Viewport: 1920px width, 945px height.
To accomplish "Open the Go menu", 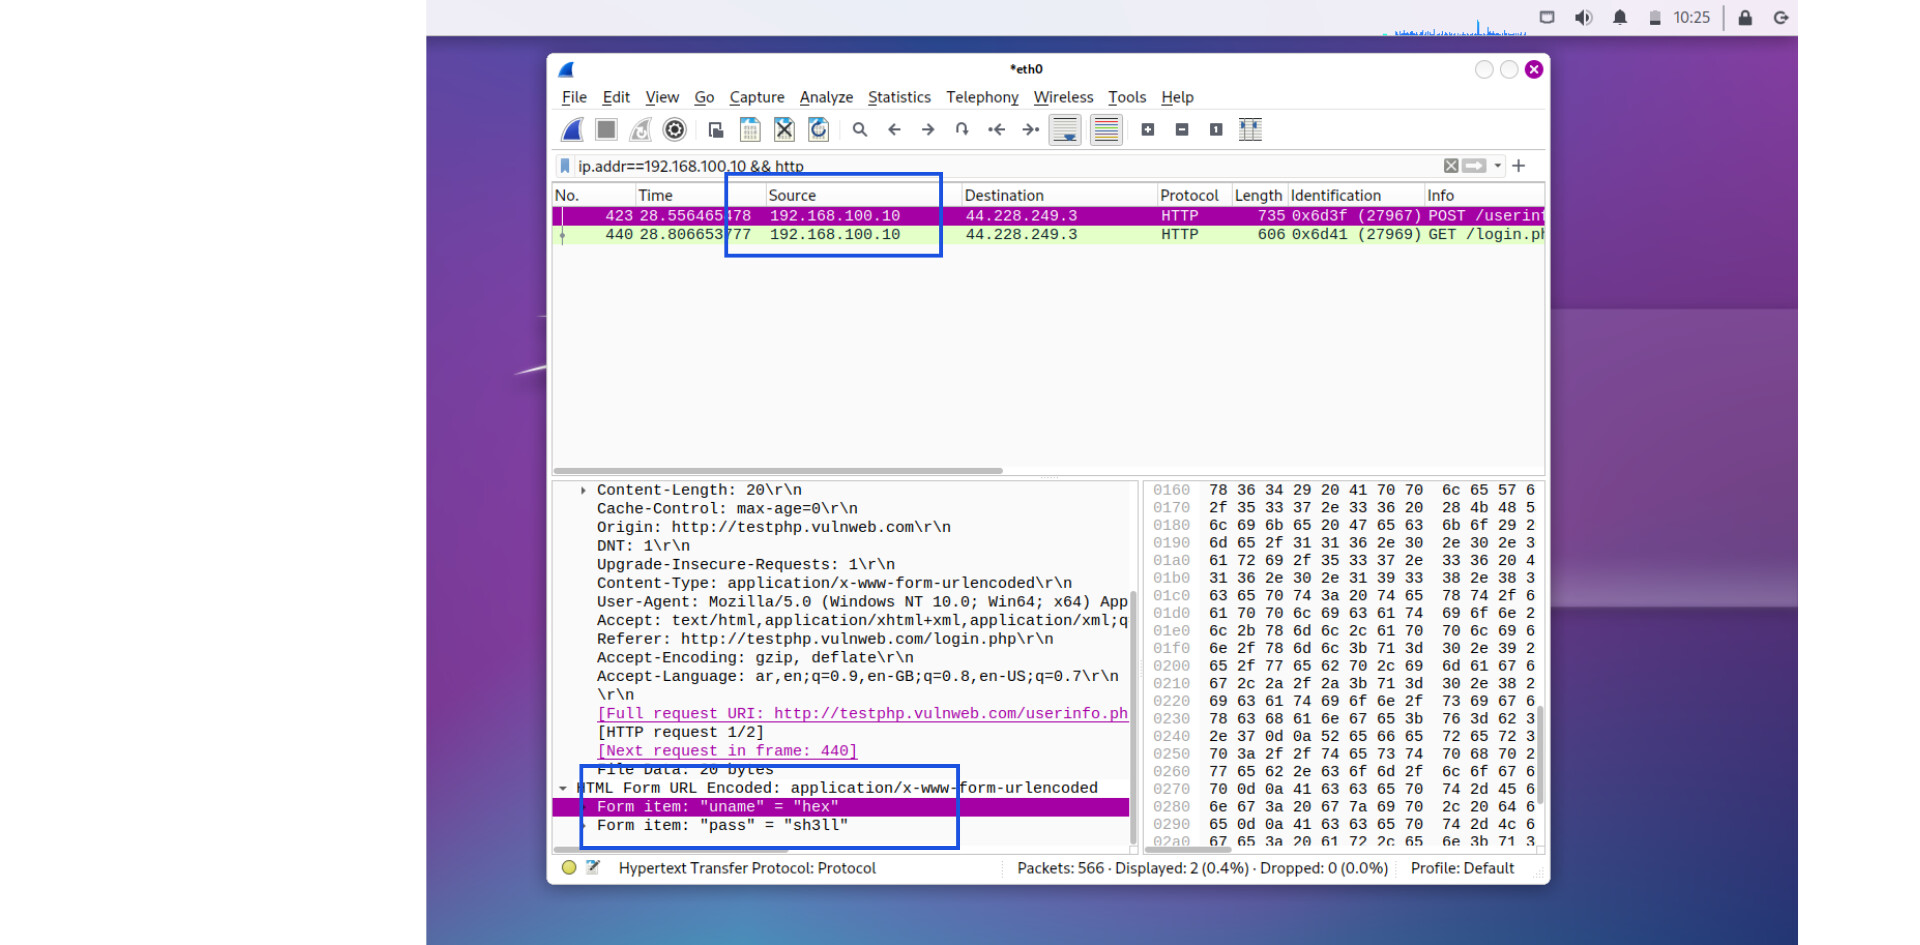I will click(x=704, y=97).
